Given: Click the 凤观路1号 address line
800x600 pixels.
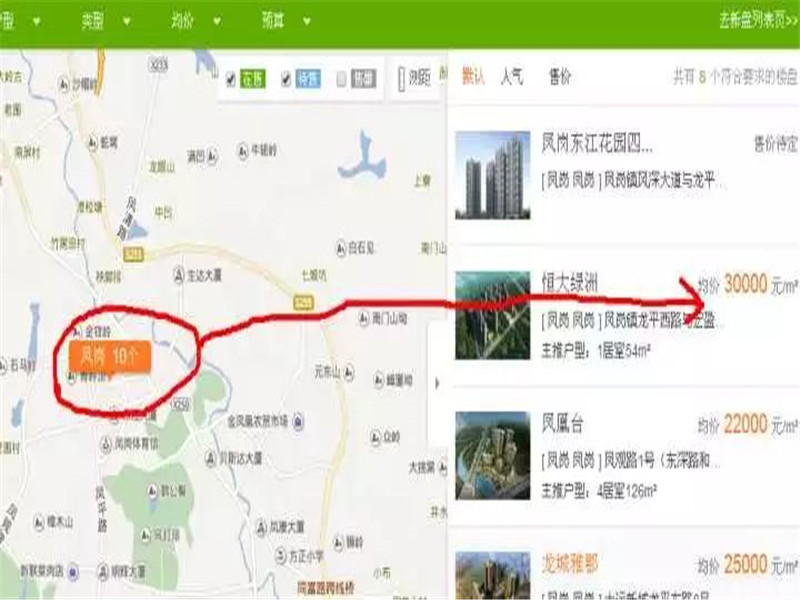Looking at the screenshot, I should tap(631, 462).
